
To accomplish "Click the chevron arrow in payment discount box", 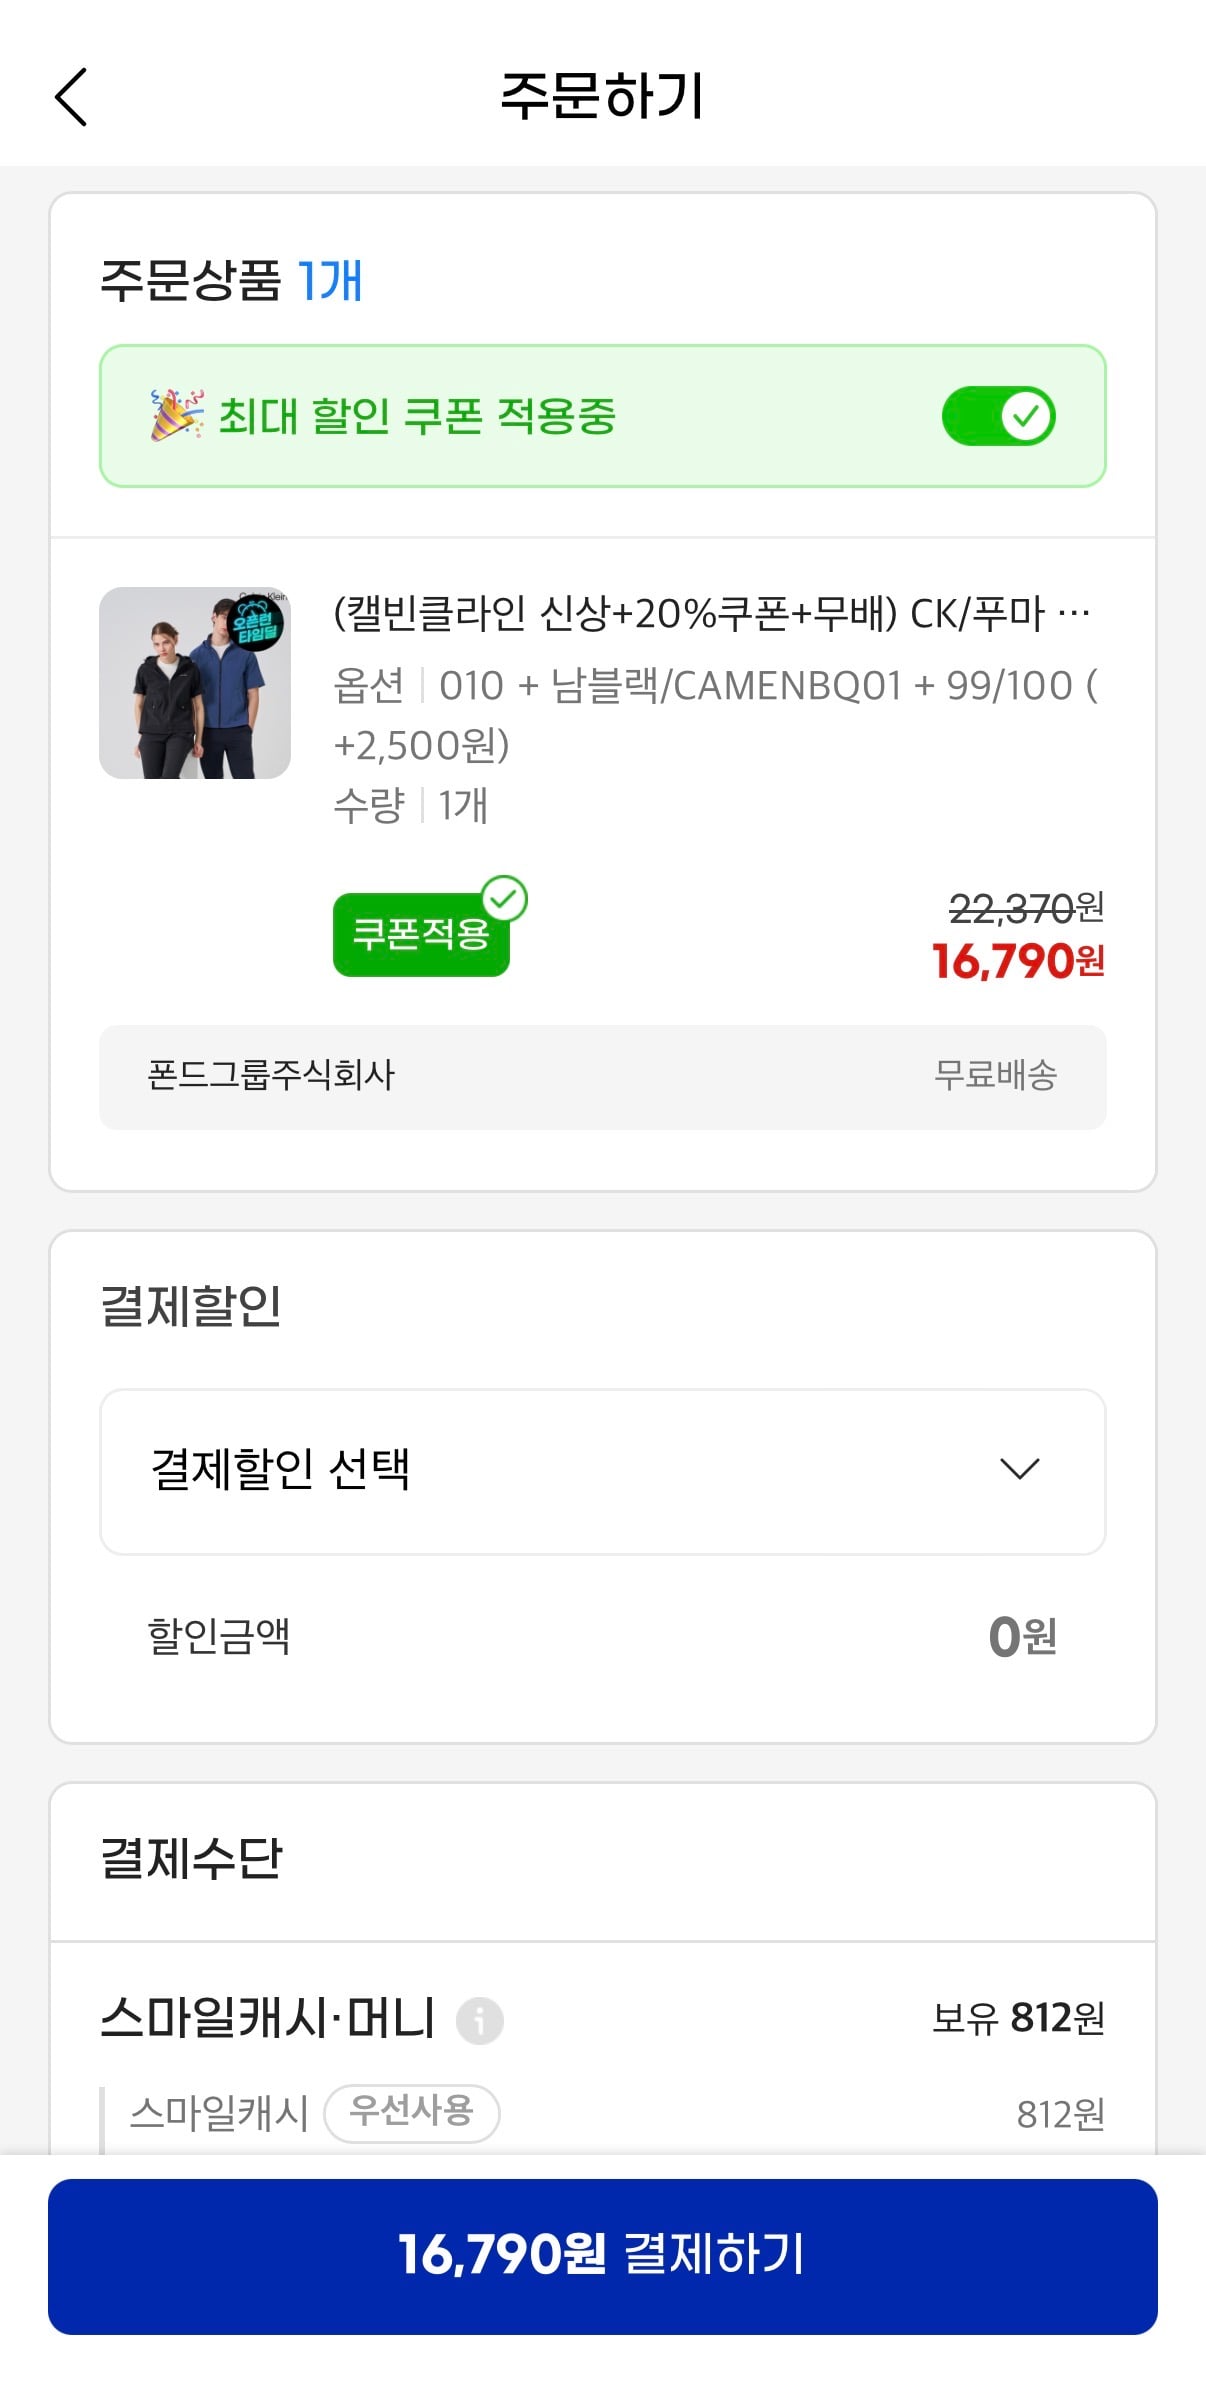I will pos(1020,1468).
